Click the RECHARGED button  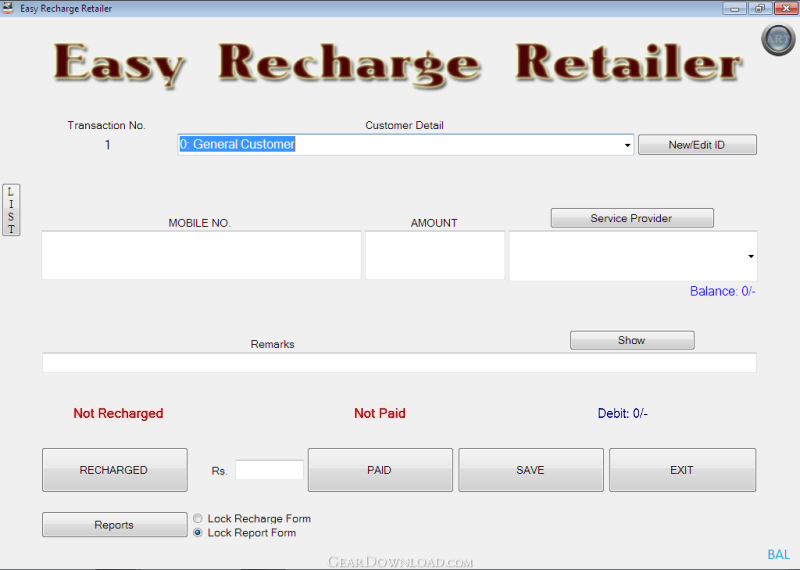click(115, 470)
